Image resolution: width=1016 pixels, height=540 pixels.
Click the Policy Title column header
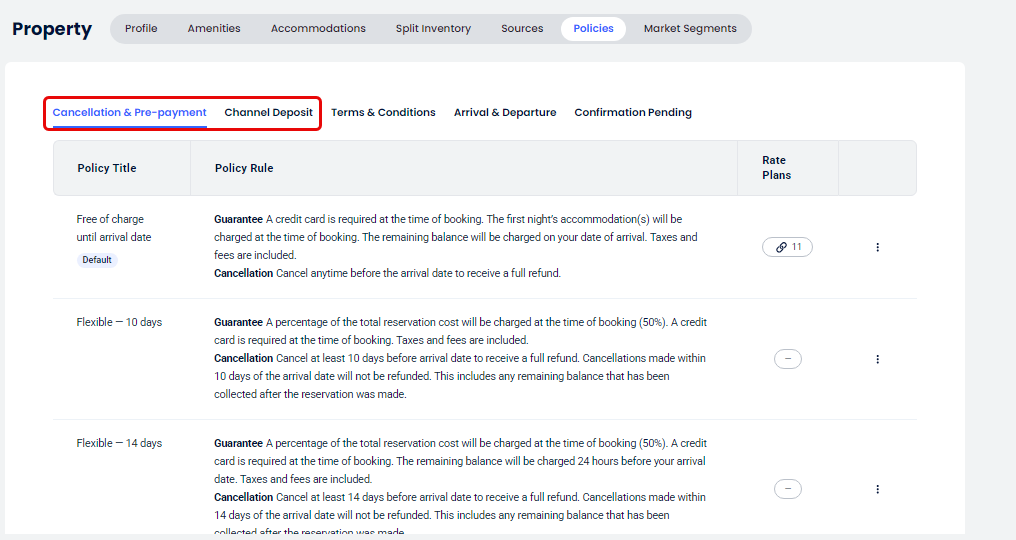coord(107,168)
